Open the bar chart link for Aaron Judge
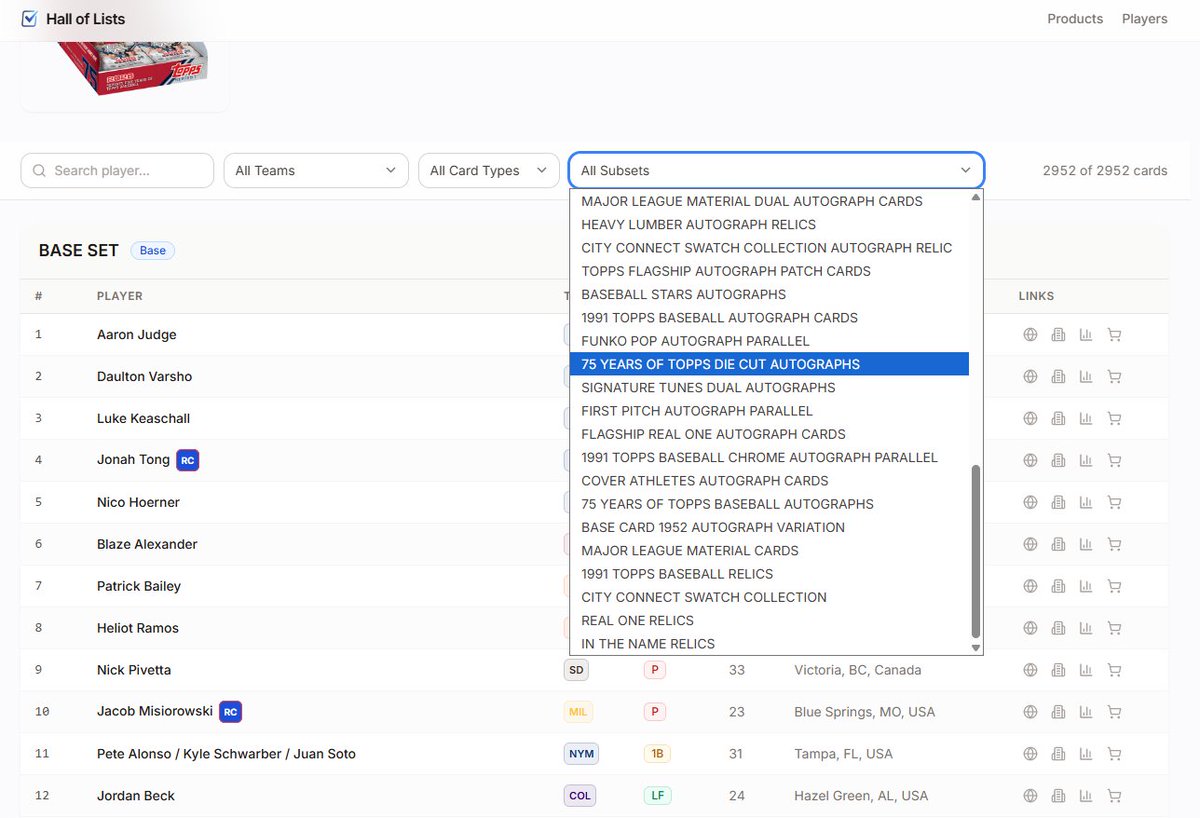This screenshot has height=818, width=1200. [1086, 335]
